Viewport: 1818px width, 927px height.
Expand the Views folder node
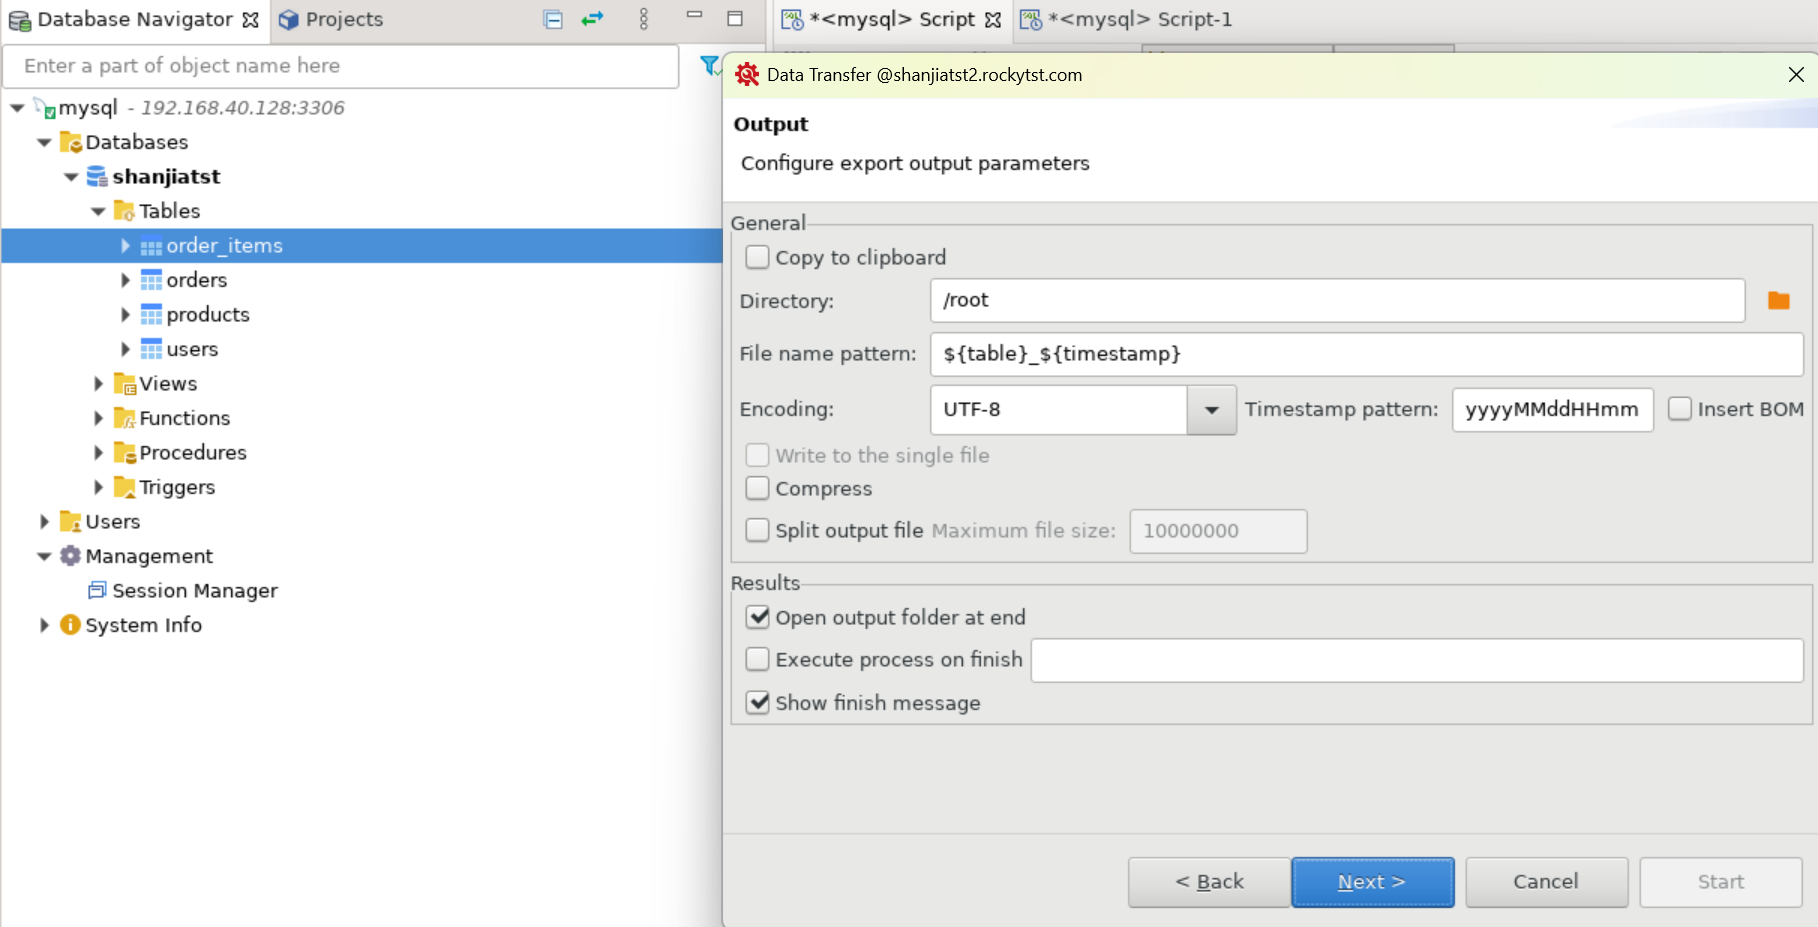tap(98, 384)
